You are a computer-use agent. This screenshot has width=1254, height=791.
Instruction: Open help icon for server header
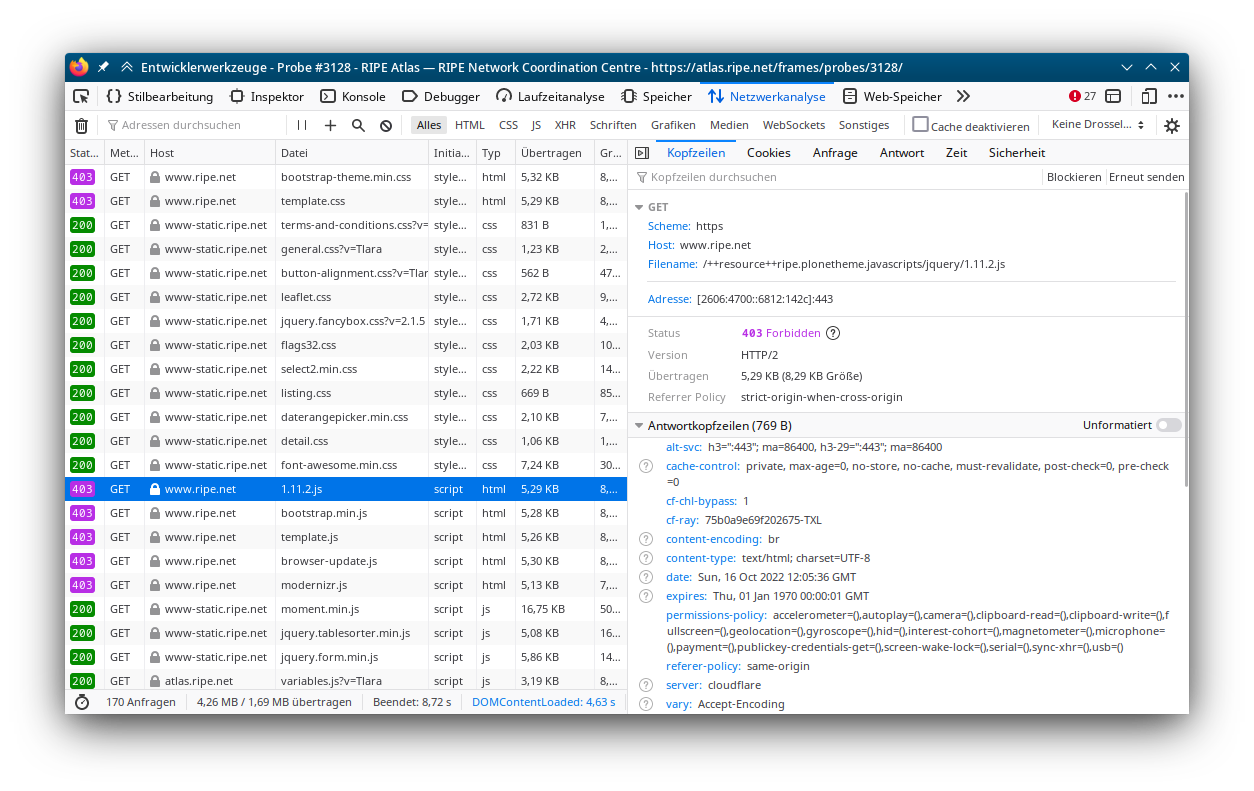(x=646, y=686)
